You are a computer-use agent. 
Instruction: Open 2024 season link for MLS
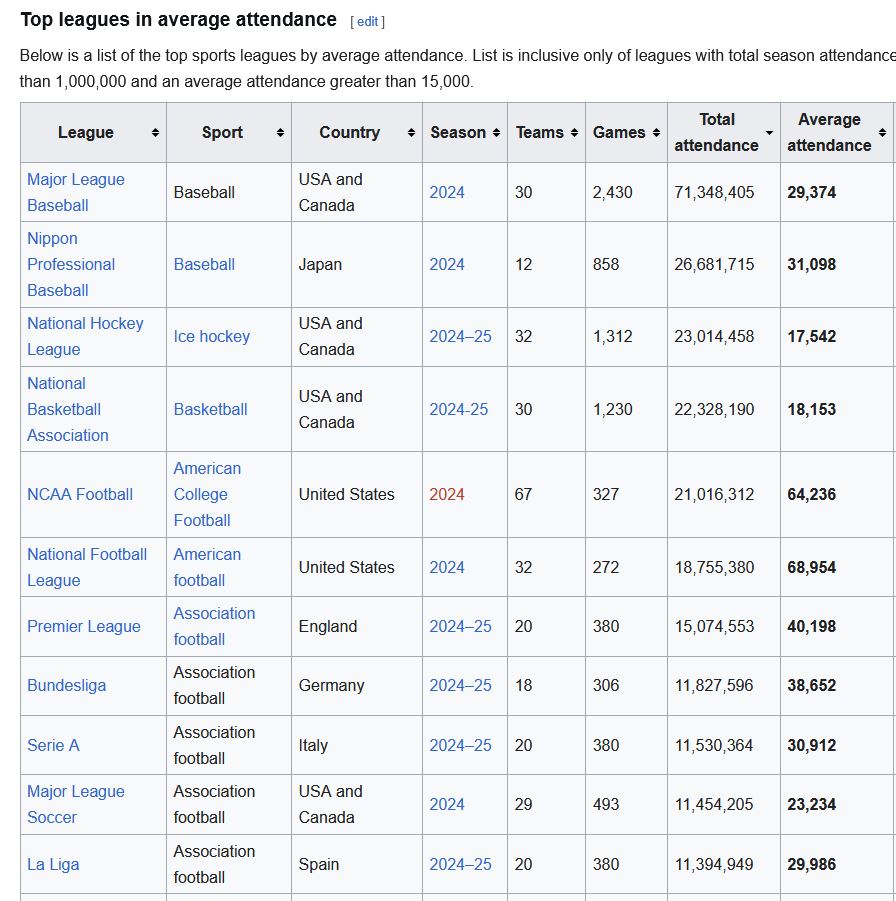pyautogui.click(x=447, y=804)
